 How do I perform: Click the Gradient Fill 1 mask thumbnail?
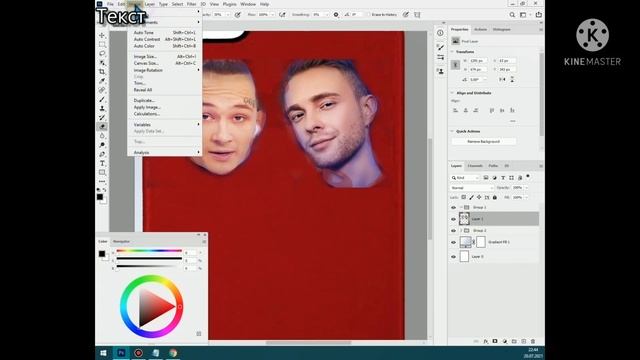click(x=481, y=242)
